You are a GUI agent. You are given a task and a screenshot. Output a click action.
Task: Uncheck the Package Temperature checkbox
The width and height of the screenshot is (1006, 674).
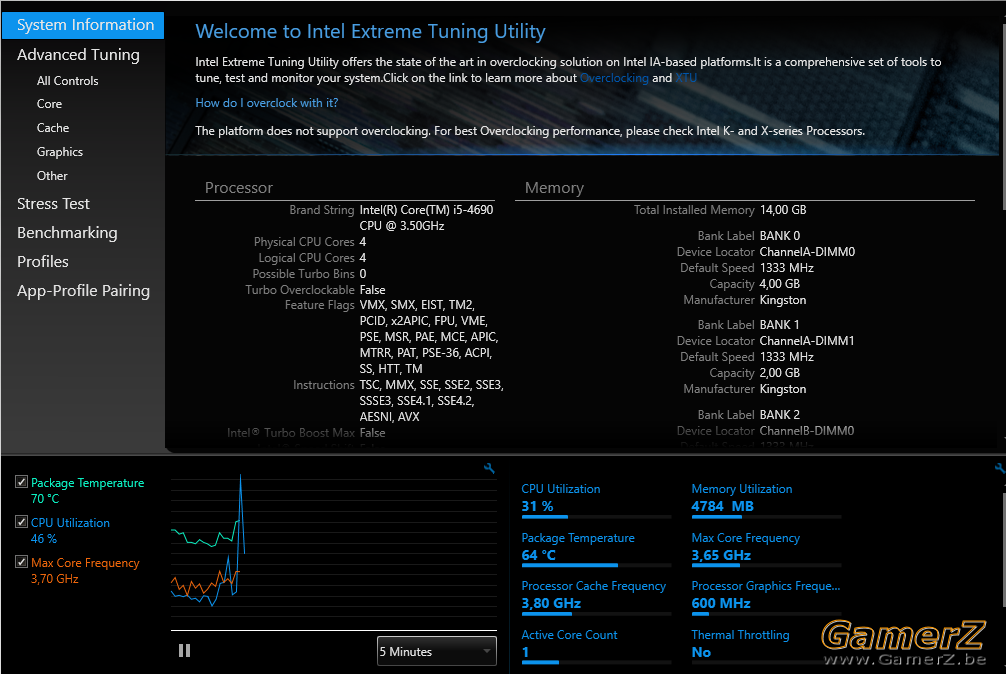pyautogui.click(x=21, y=482)
